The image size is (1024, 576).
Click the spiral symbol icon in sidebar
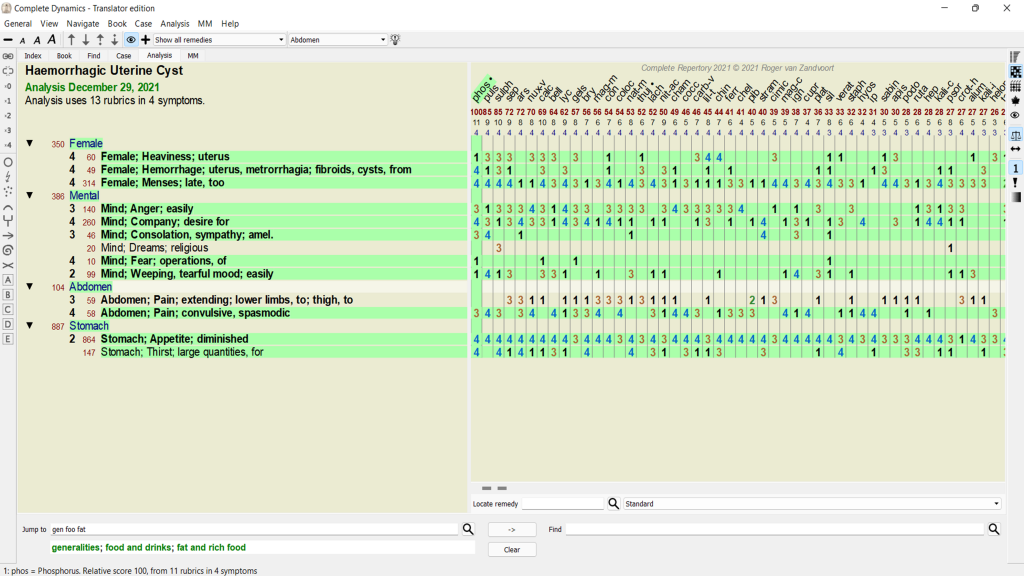8,250
